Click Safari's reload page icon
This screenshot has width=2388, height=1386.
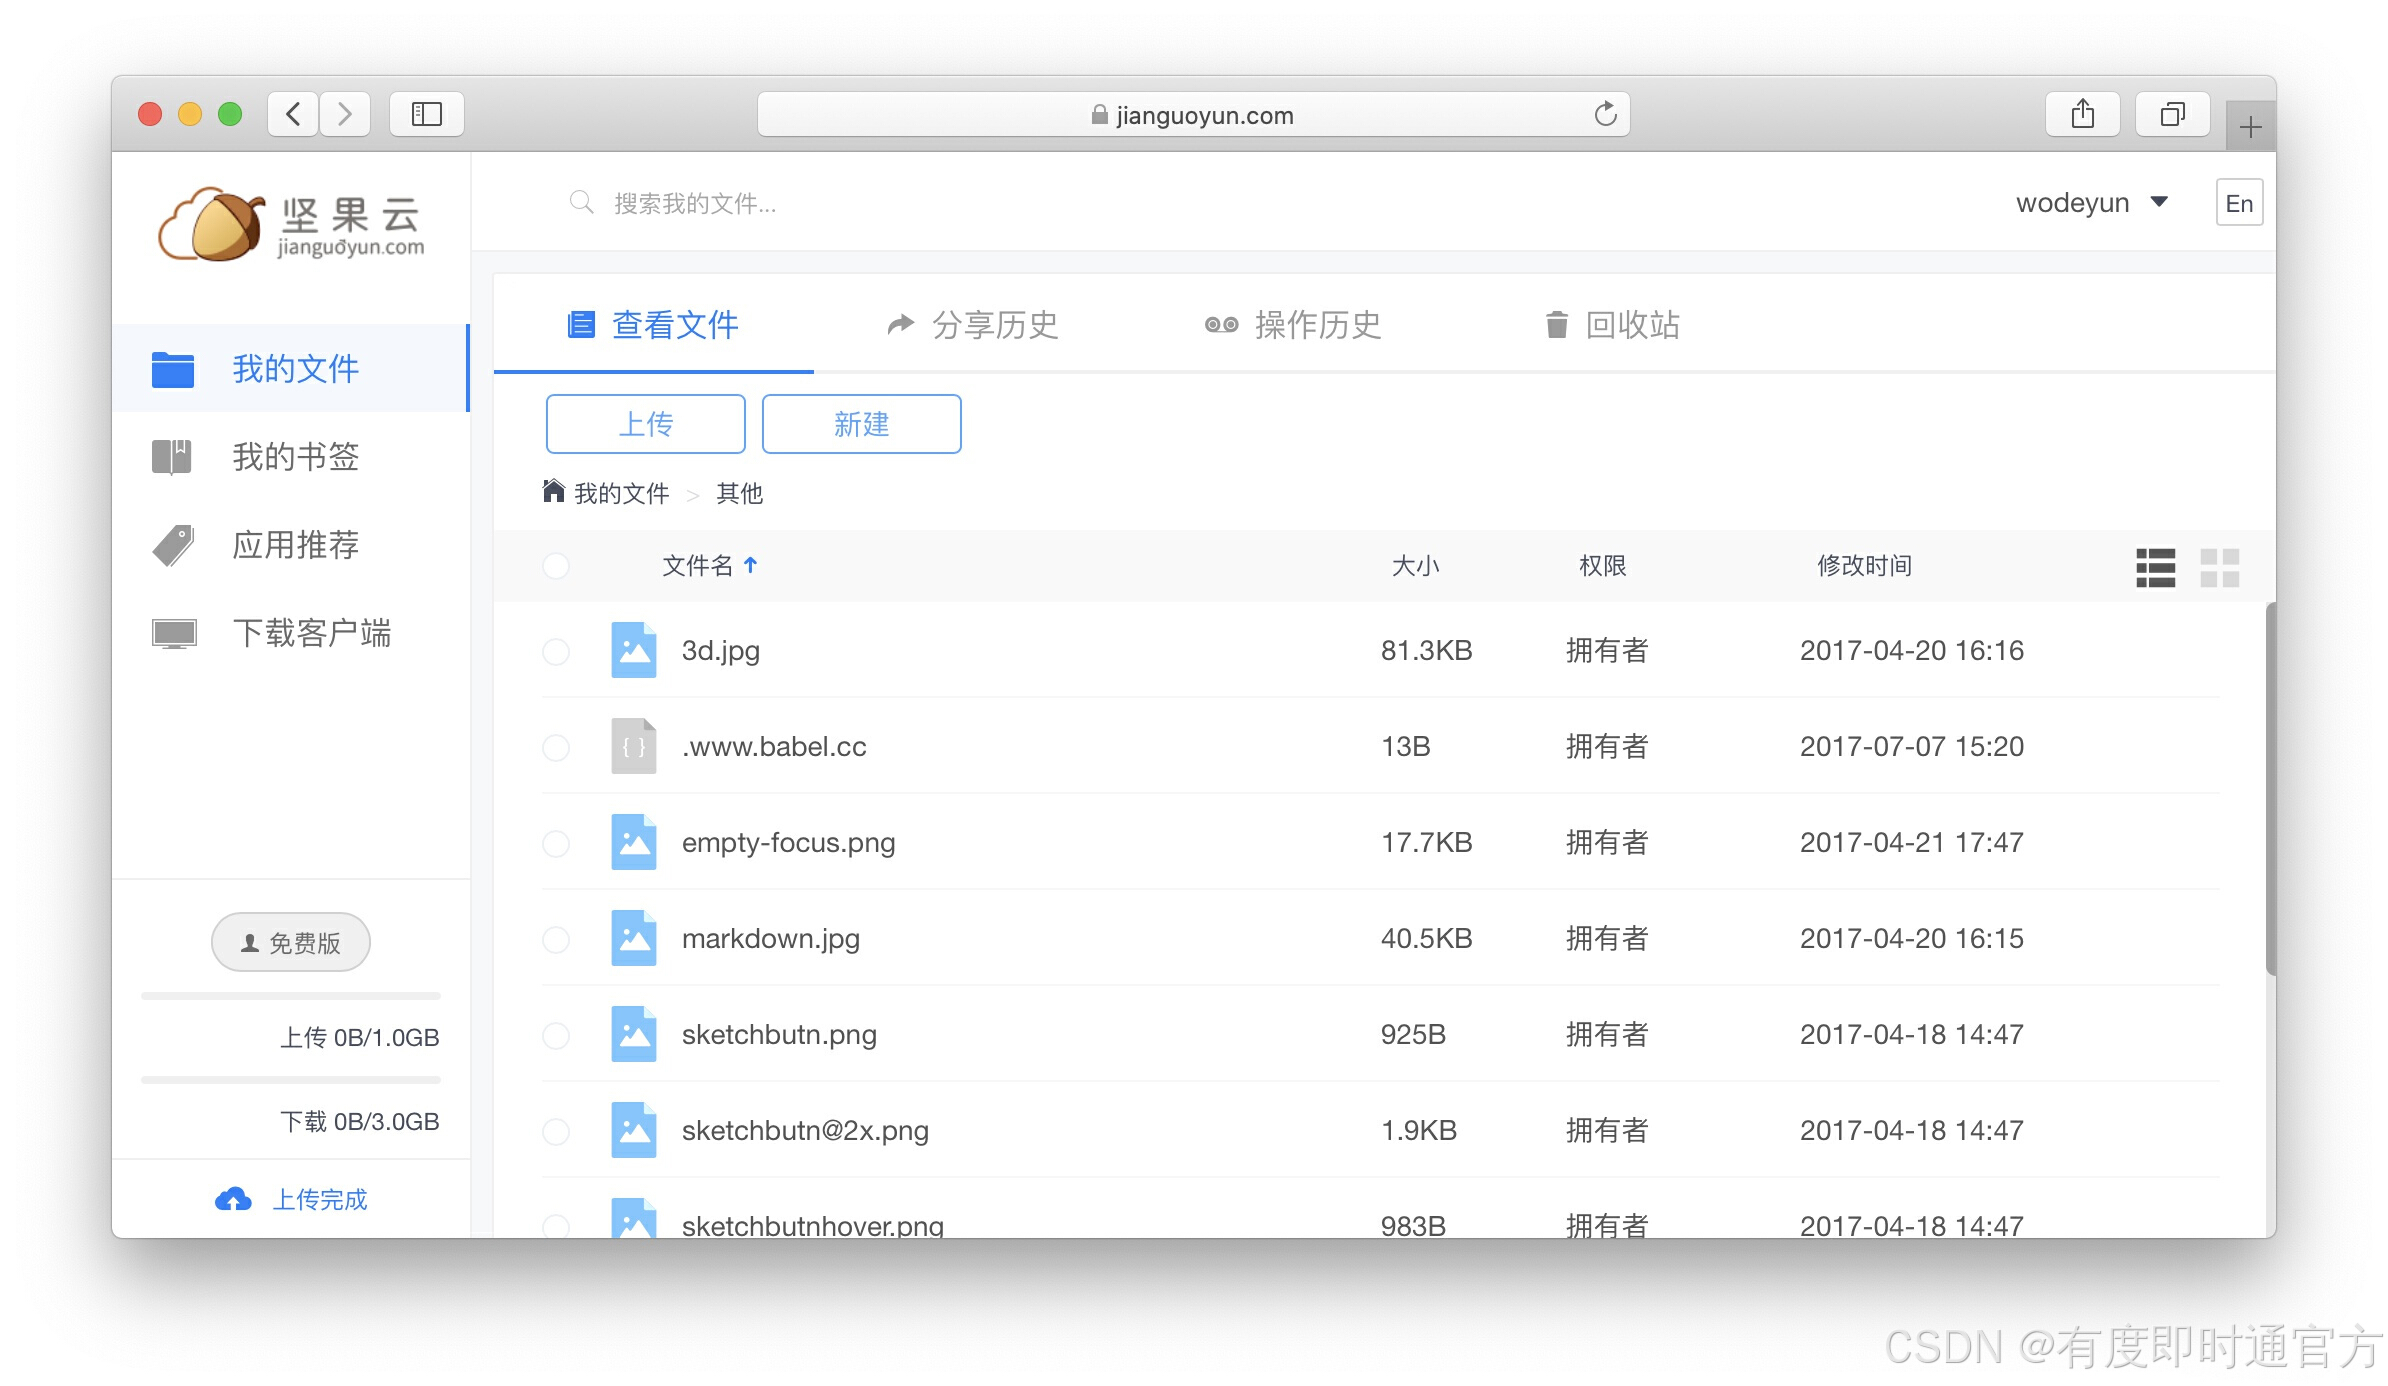click(1605, 114)
